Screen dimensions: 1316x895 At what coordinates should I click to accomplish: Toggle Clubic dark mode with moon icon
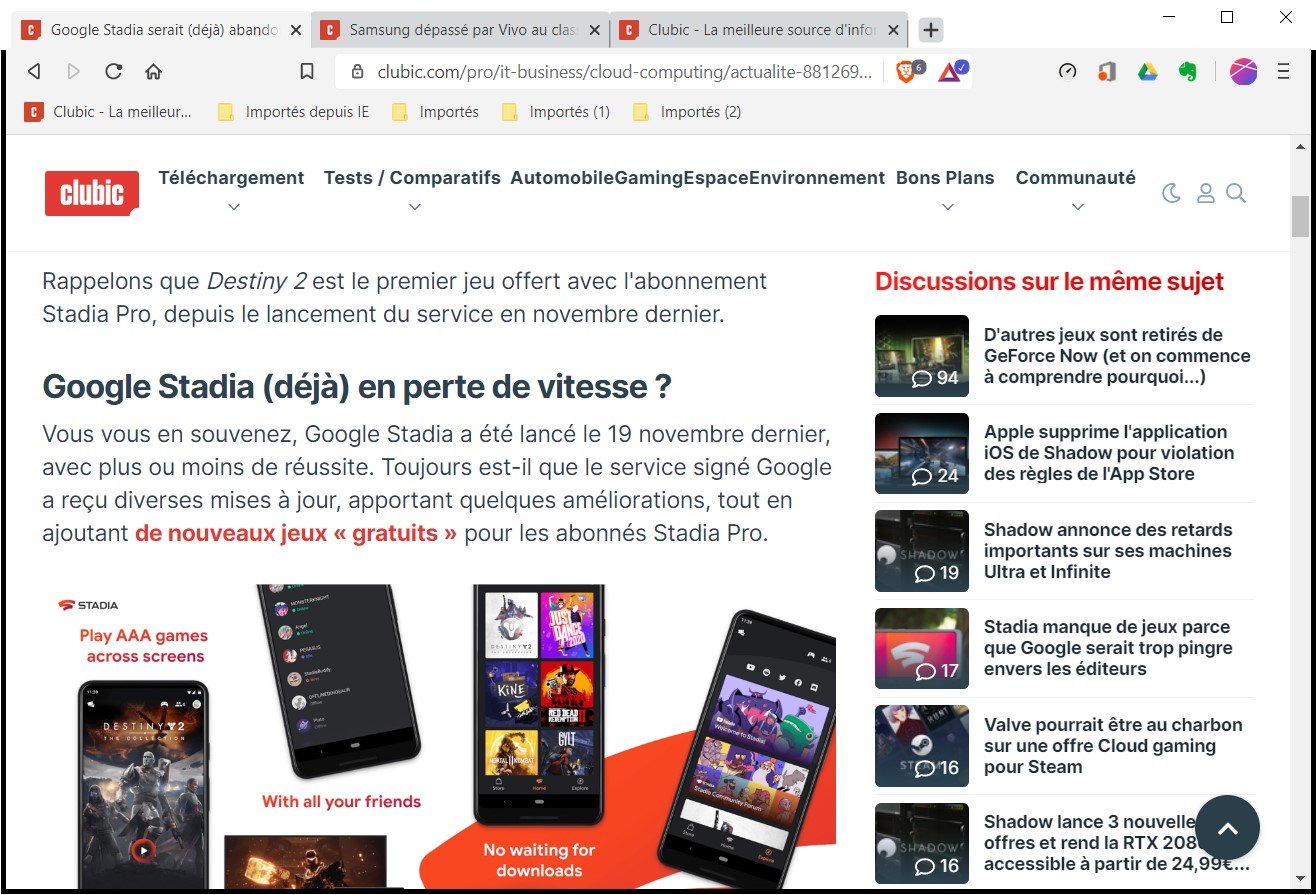[1171, 193]
